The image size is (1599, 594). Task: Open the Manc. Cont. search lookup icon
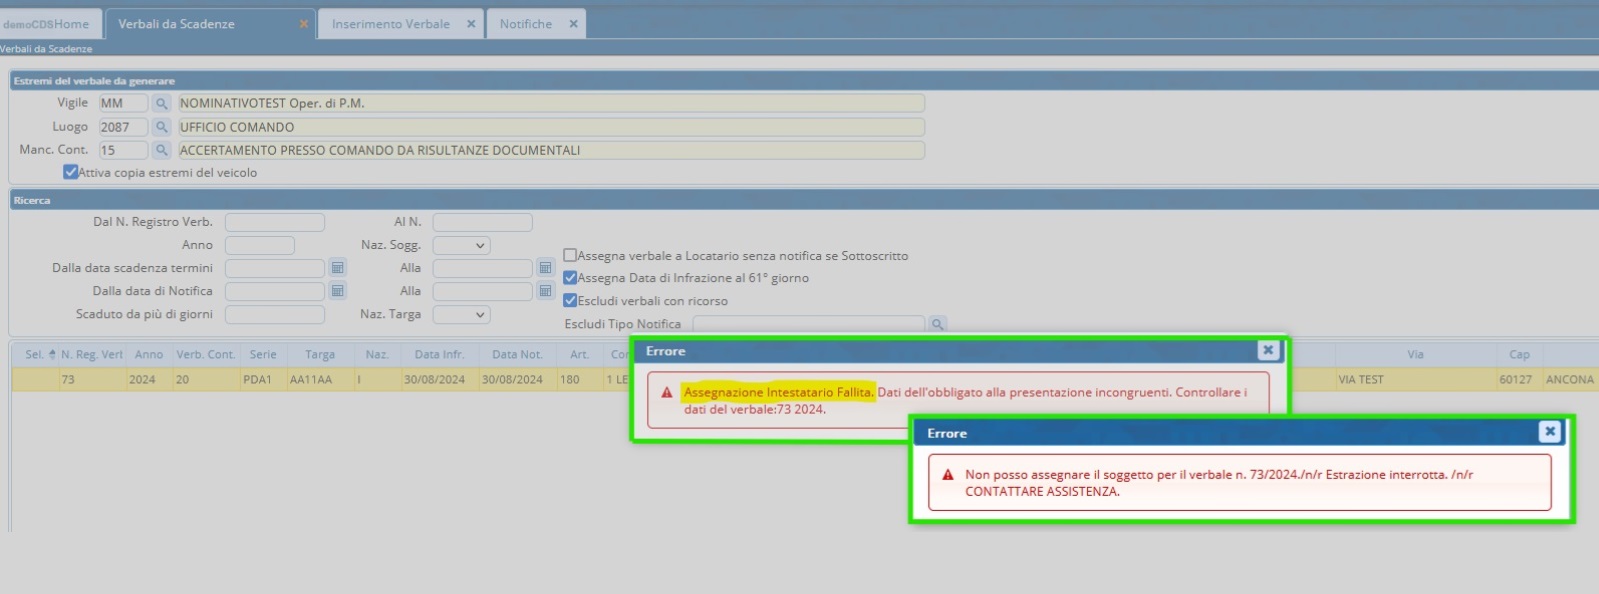click(161, 150)
